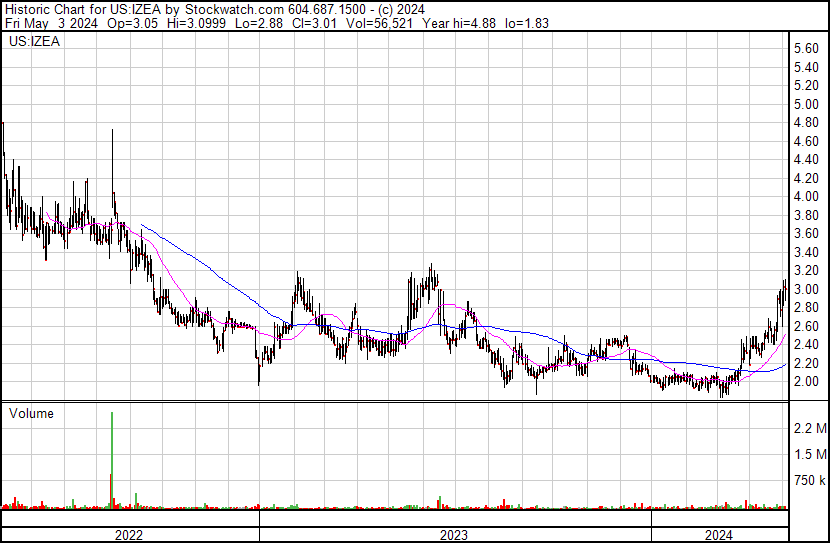830x543 pixels.
Task: Click the 3.60 price axis value
Action: pos(807,233)
